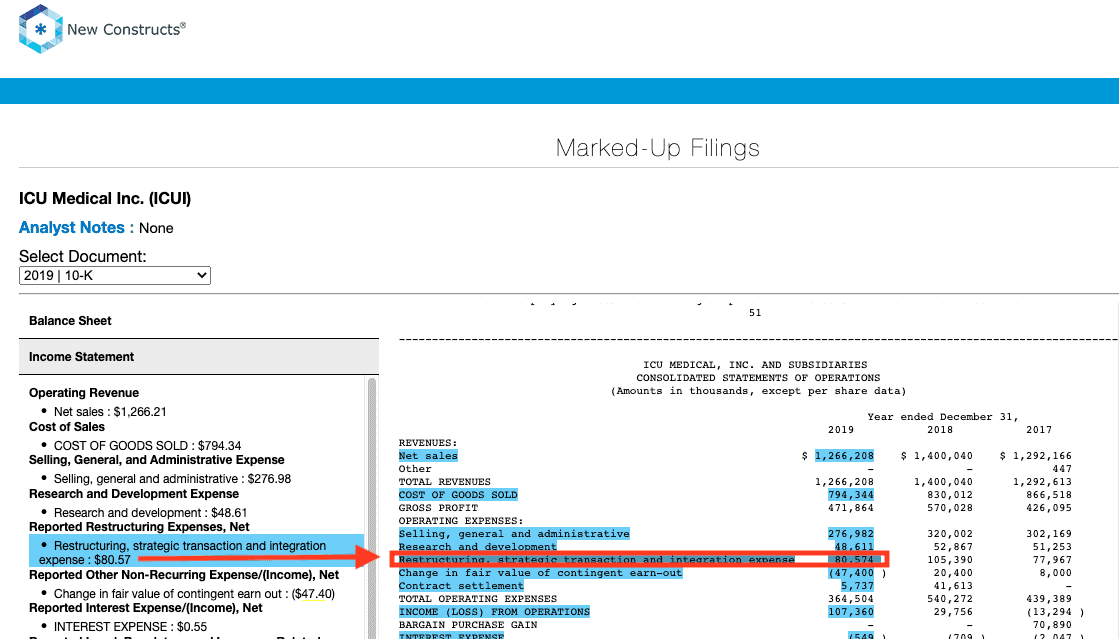
Task: Click the Cost of Sales heading
Action: point(66,427)
